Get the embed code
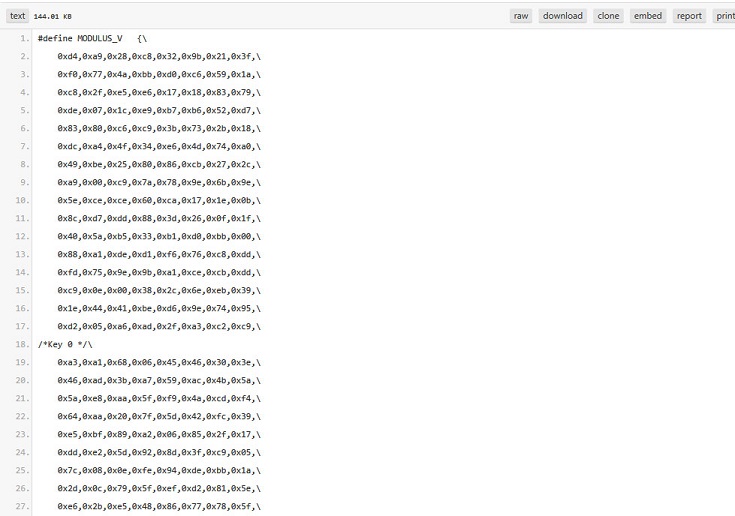 (648, 16)
